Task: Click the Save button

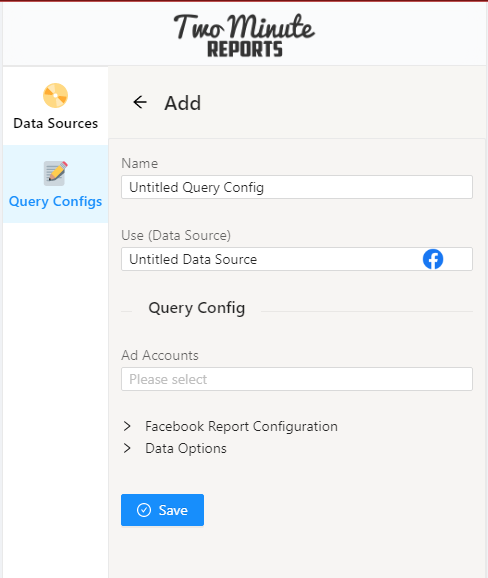Action: point(162,510)
